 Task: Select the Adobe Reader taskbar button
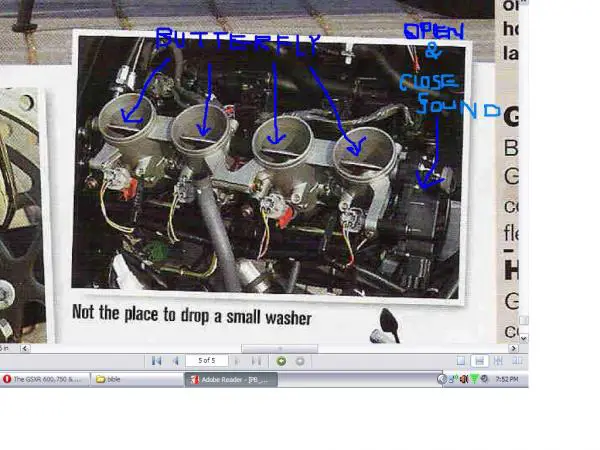pyautogui.click(x=231, y=380)
